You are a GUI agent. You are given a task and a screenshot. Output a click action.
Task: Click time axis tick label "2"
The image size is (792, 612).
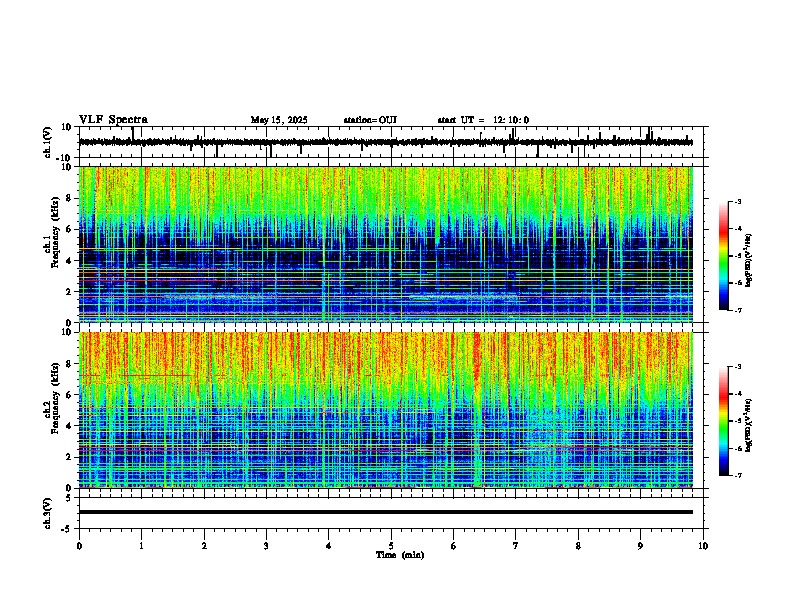204,546
